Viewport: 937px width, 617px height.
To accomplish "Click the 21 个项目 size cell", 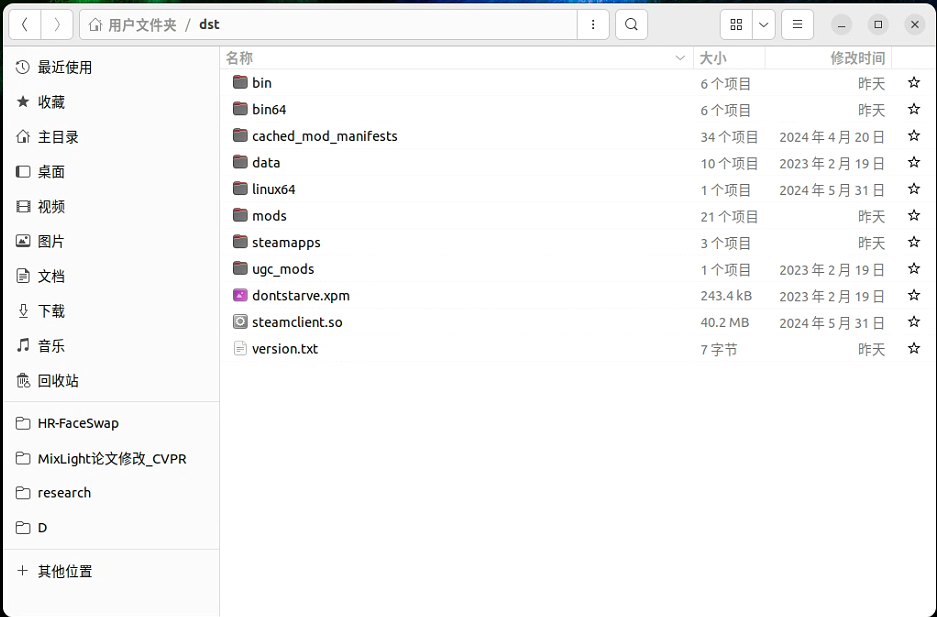I will click(729, 216).
